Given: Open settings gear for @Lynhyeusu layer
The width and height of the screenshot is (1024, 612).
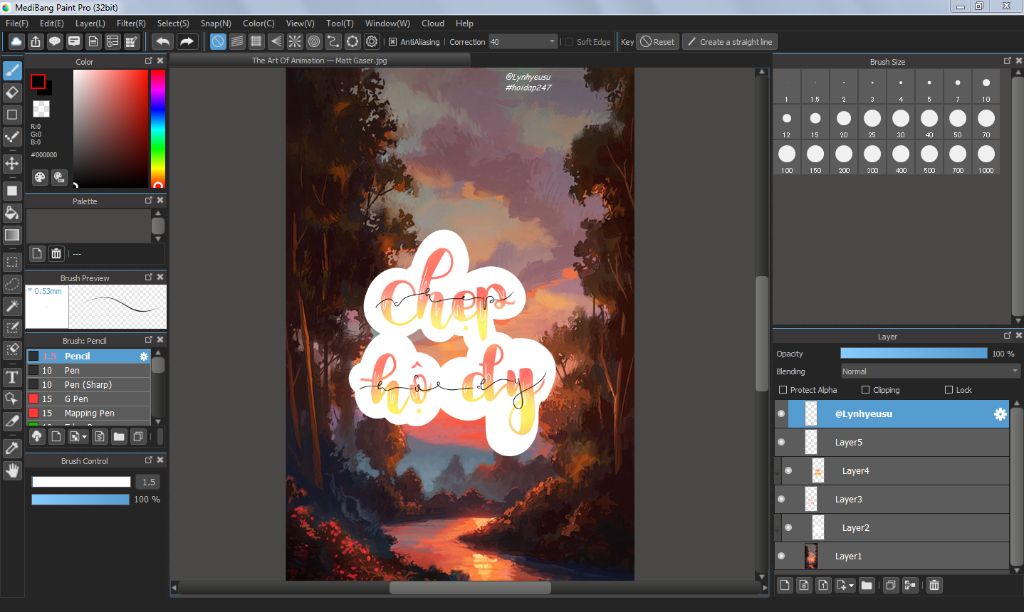Looking at the screenshot, I should coord(1000,414).
